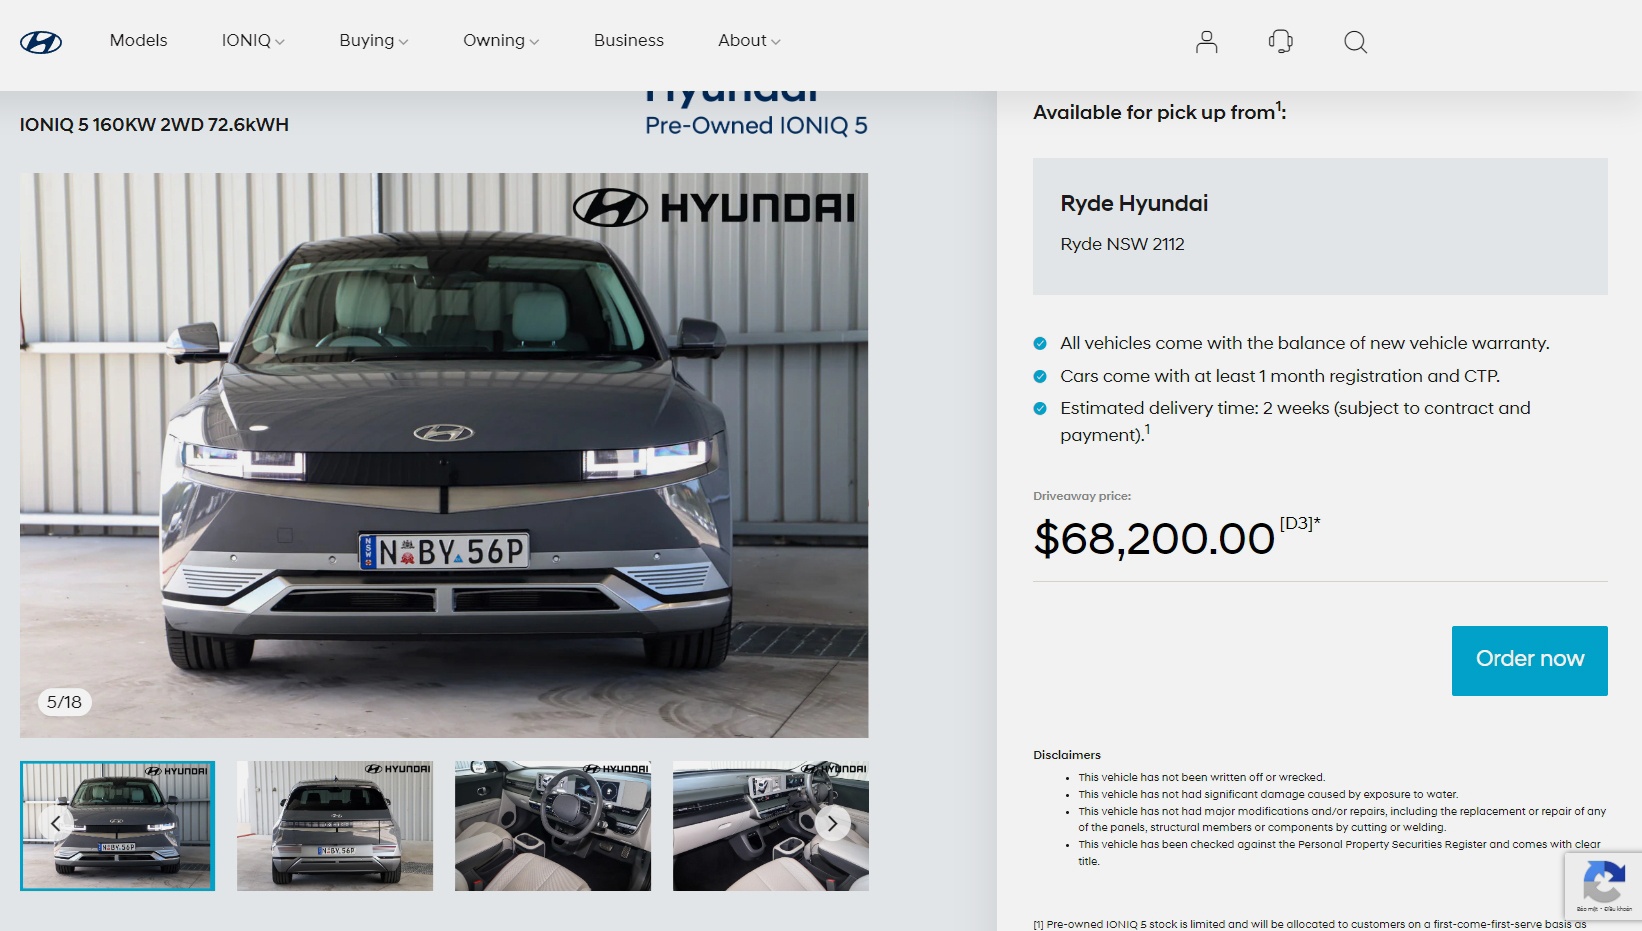1642x931 pixels.
Task: Select the steering wheel interior thumbnail
Action: (x=552, y=824)
